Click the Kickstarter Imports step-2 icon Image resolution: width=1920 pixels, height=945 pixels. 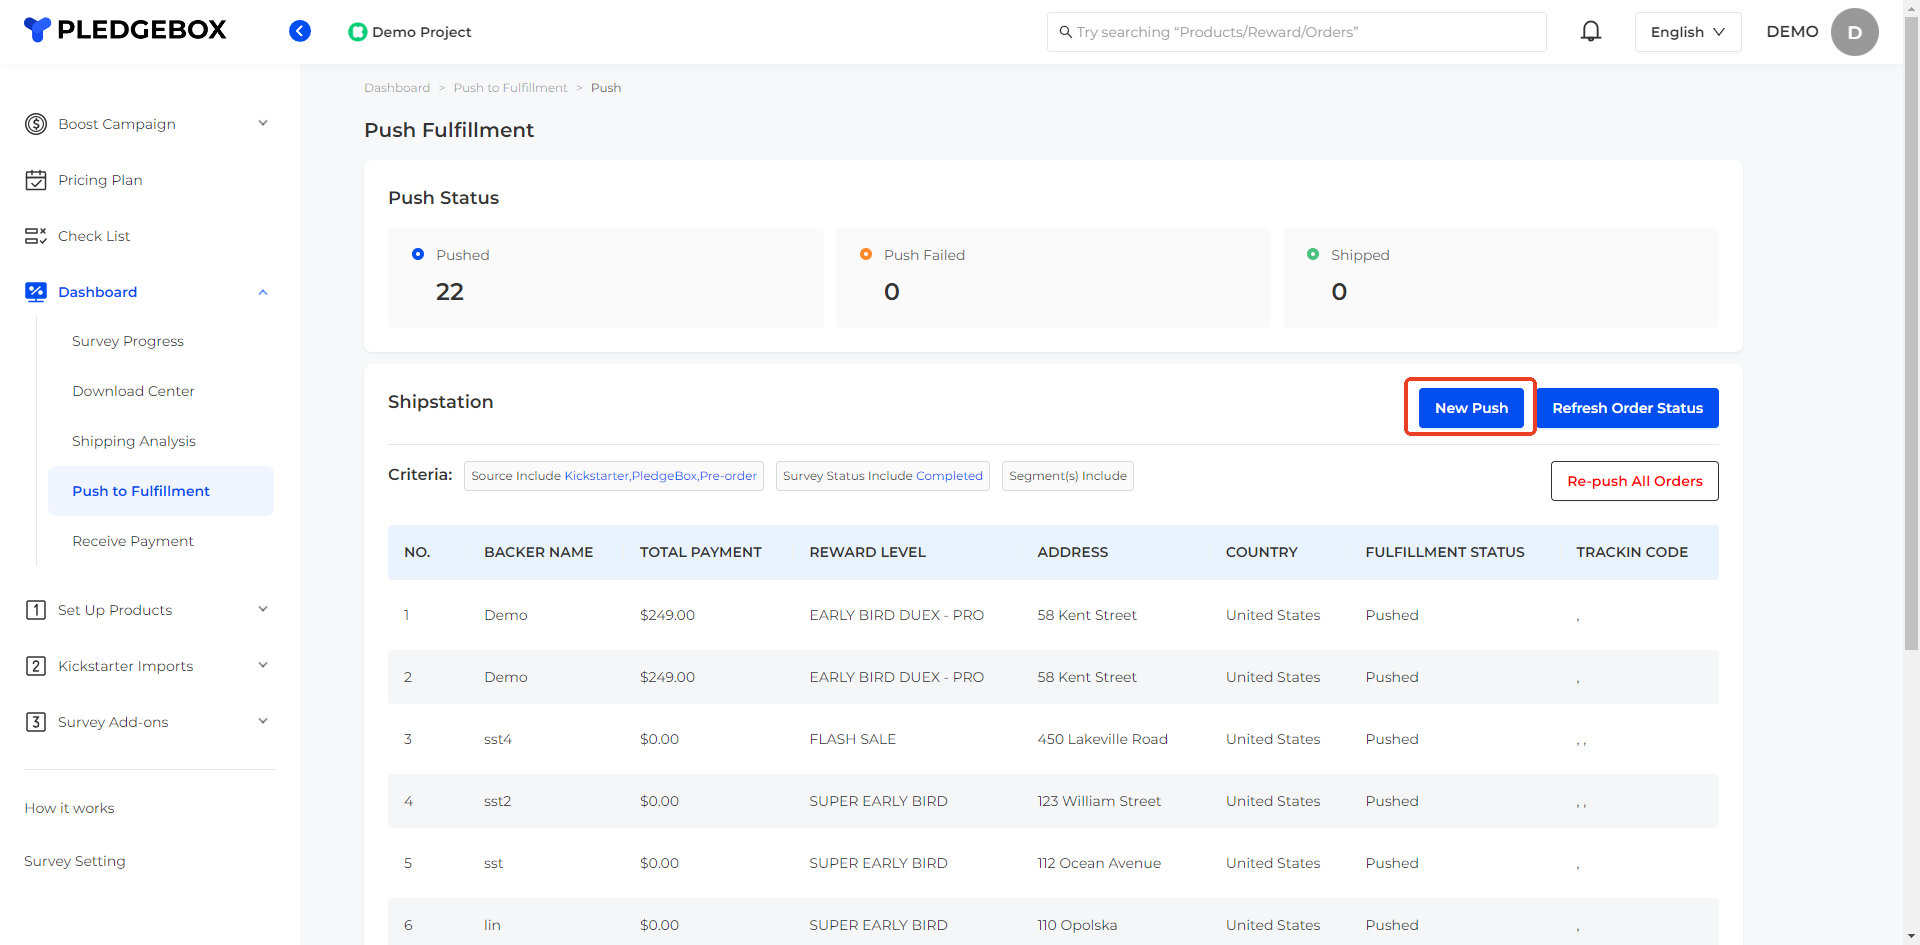click(x=36, y=666)
